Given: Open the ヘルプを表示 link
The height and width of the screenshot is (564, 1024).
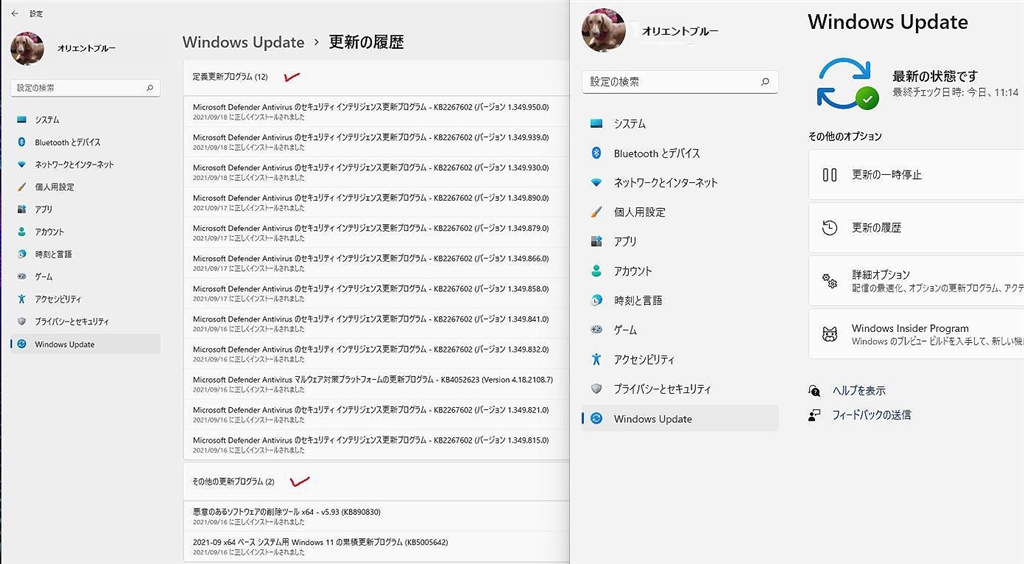Looking at the screenshot, I should coord(859,390).
